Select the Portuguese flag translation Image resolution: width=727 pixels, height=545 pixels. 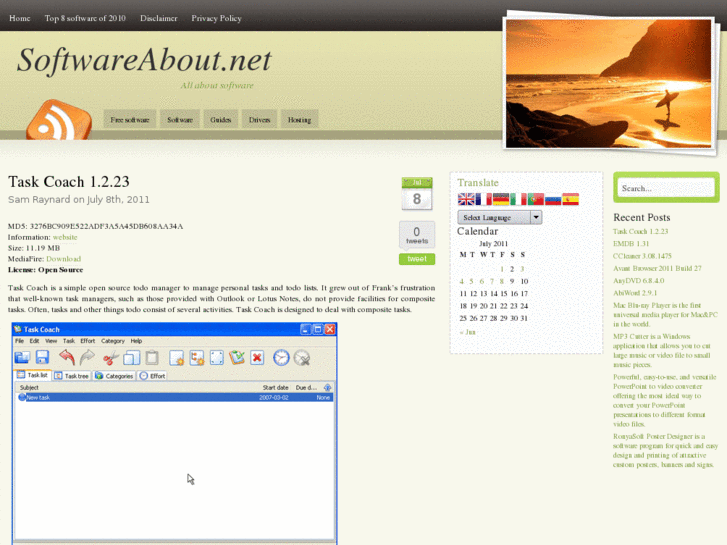pos(536,199)
